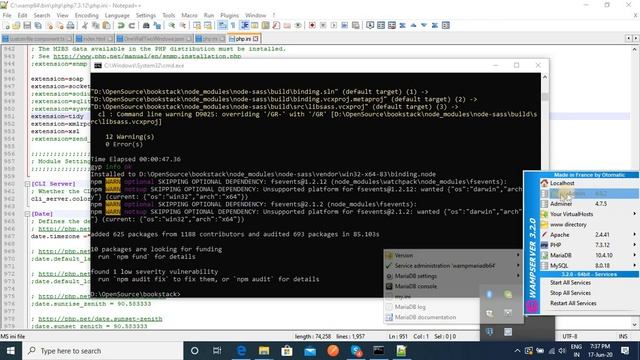Click the Copy toolbar icon
The image size is (640, 360).
(96, 25)
